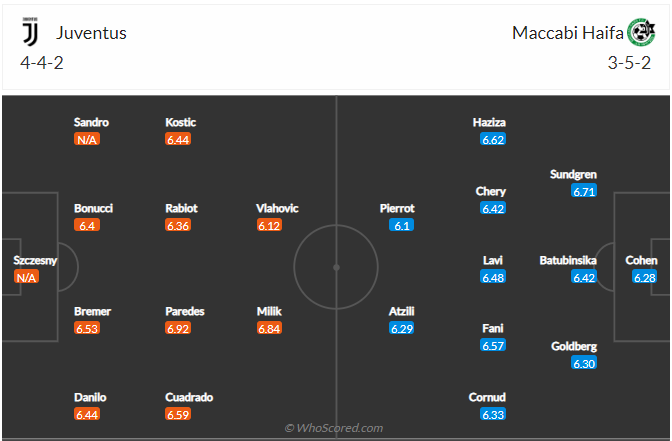Click Juventus 4-4-2 formation label

[x=42, y=62]
